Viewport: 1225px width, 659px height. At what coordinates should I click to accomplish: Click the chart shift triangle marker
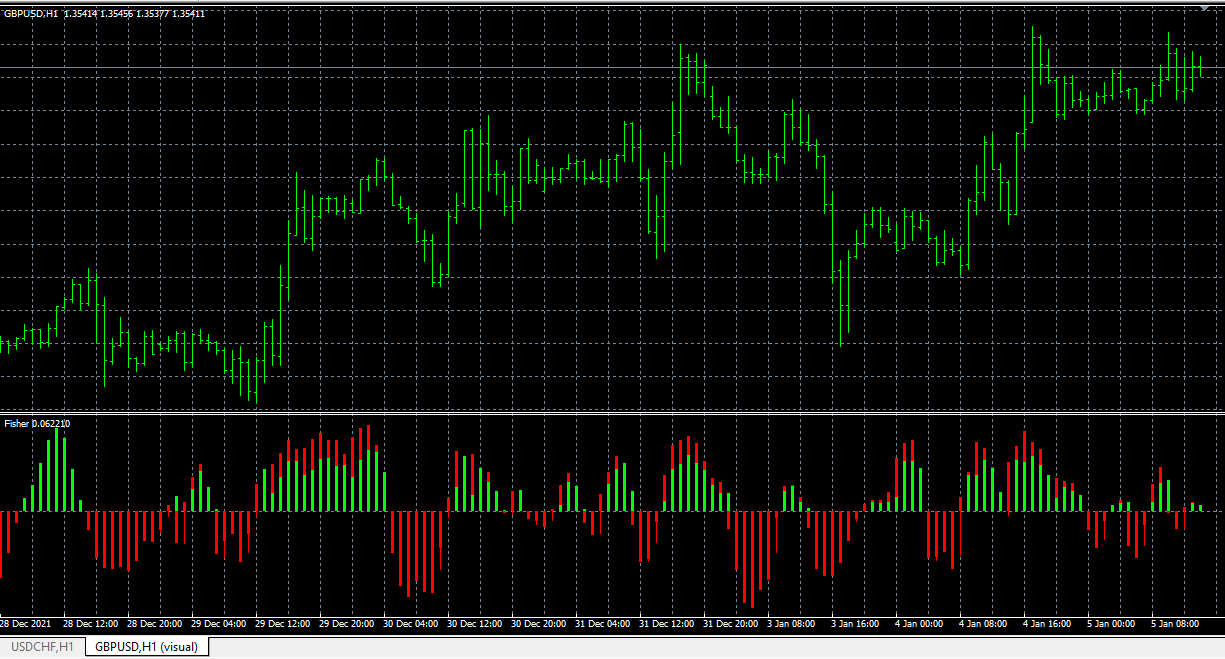1205,8
